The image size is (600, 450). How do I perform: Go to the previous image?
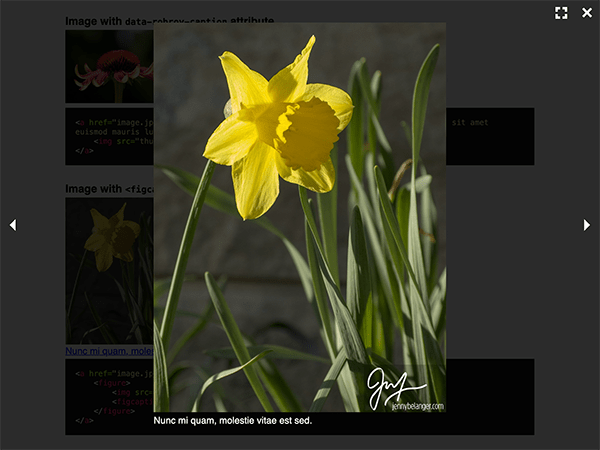[x=13, y=225]
